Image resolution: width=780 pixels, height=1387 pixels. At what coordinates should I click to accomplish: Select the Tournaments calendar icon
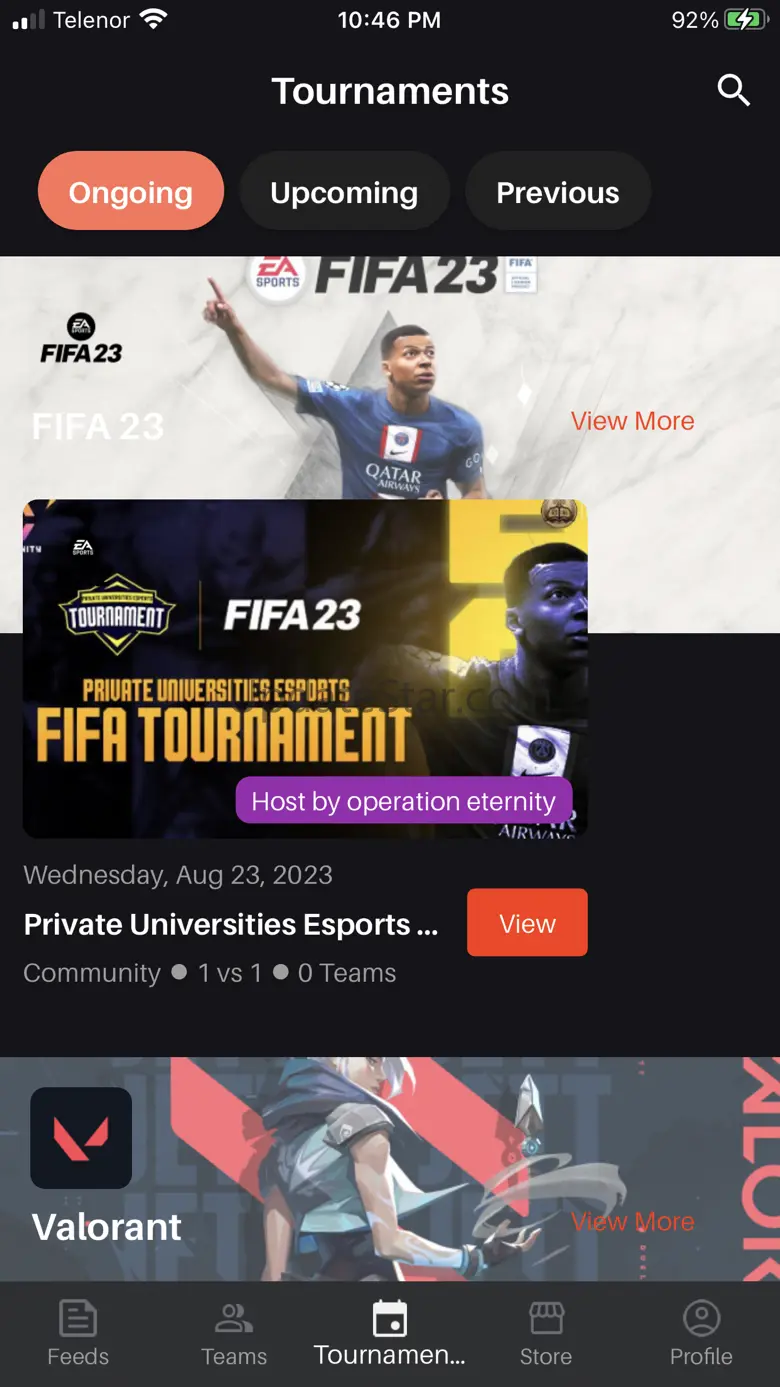pyautogui.click(x=389, y=1318)
